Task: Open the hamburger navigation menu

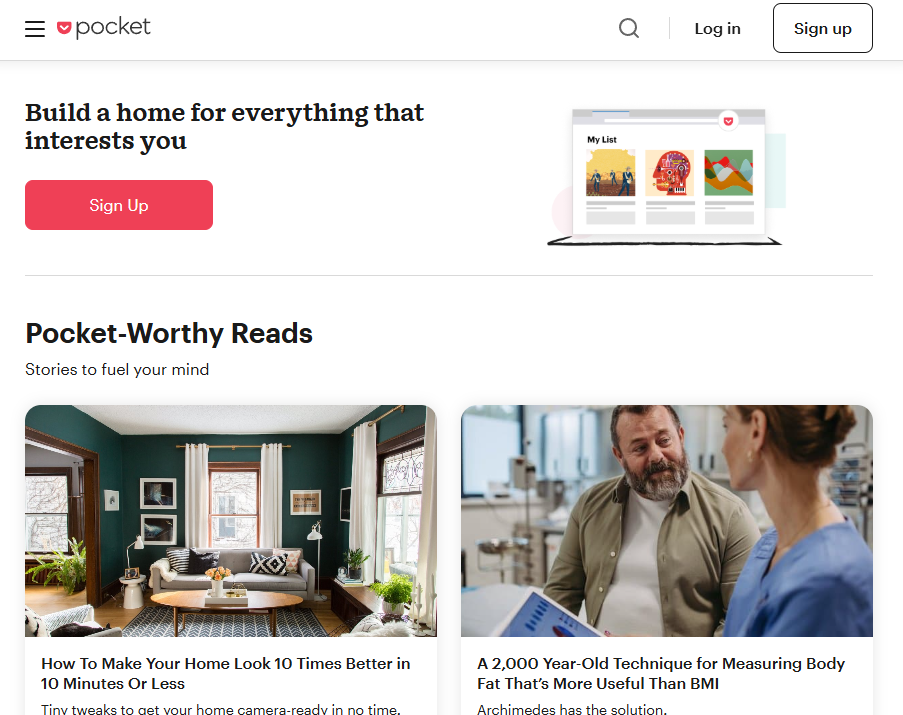Action: pos(35,29)
